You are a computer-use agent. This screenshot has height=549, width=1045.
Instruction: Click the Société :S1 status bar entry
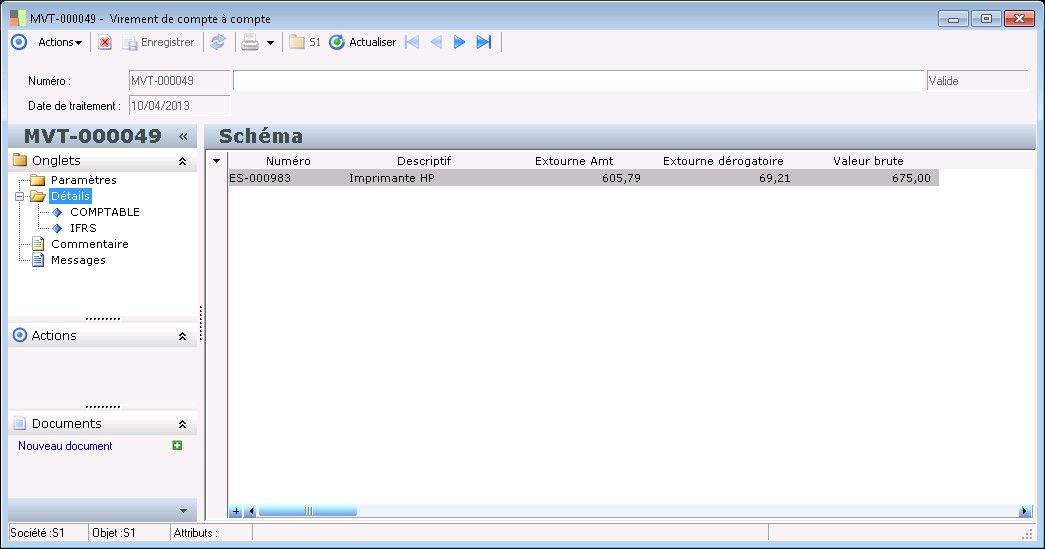click(48, 532)
